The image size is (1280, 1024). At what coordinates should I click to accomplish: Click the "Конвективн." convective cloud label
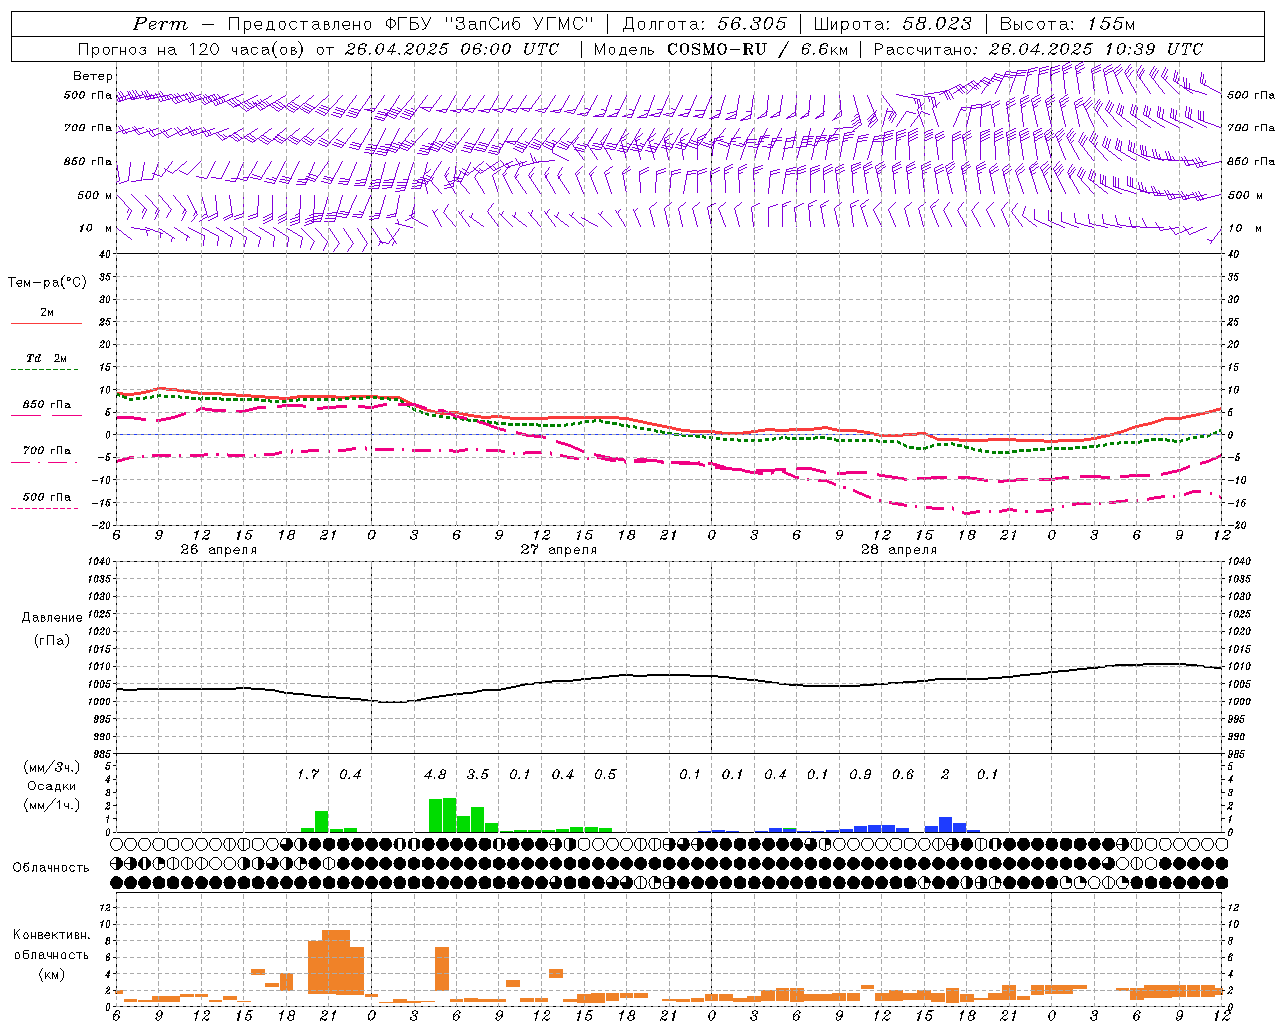pyautogui.click(x=51, y=935)
